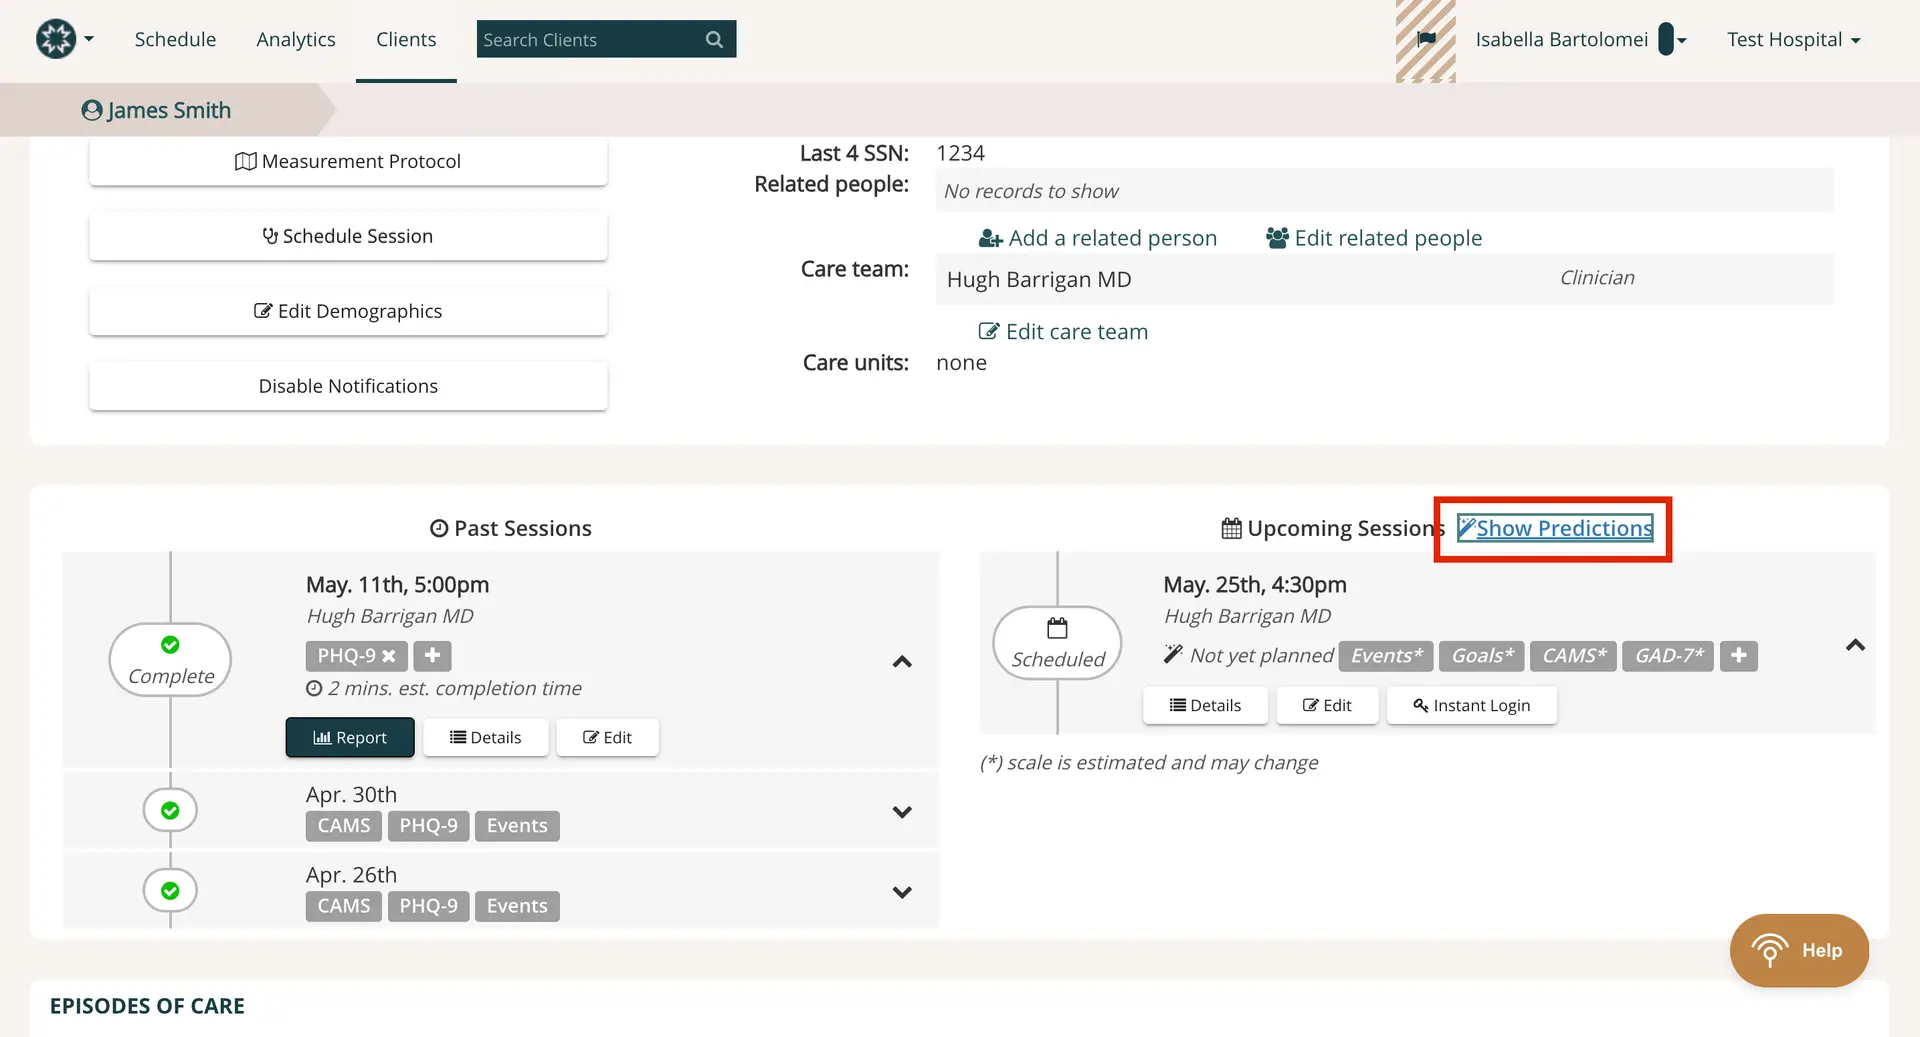
Task: Remove the PHQ-9 scale with its x icon
Action: (x=390, y=656)
